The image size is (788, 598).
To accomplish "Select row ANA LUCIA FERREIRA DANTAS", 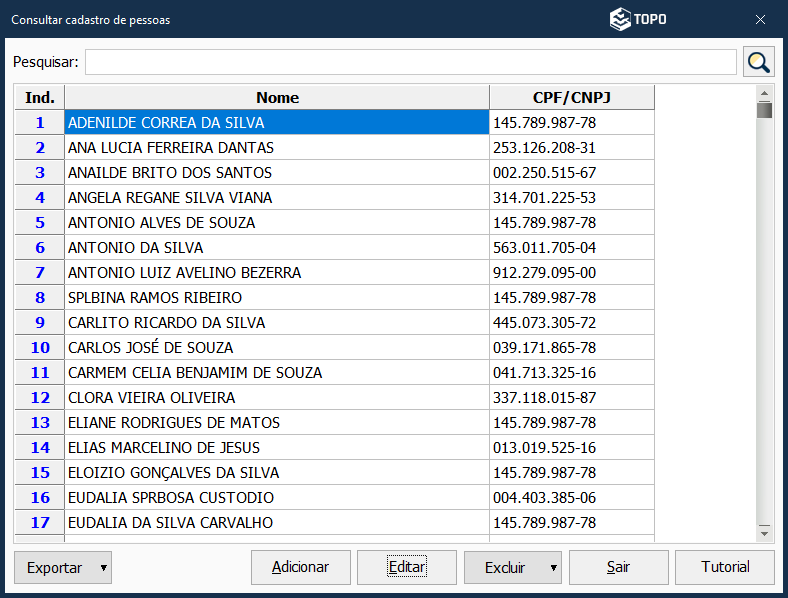I will (277, 148).
